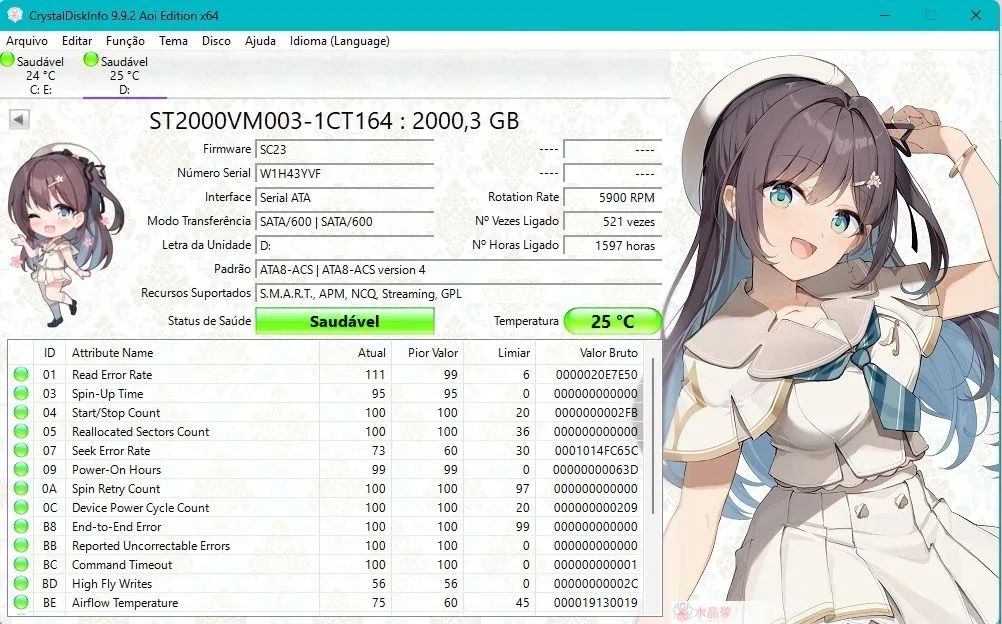Select the High Fly Writes row
This screenshot has width=1002, height=624.
(326, 584)
